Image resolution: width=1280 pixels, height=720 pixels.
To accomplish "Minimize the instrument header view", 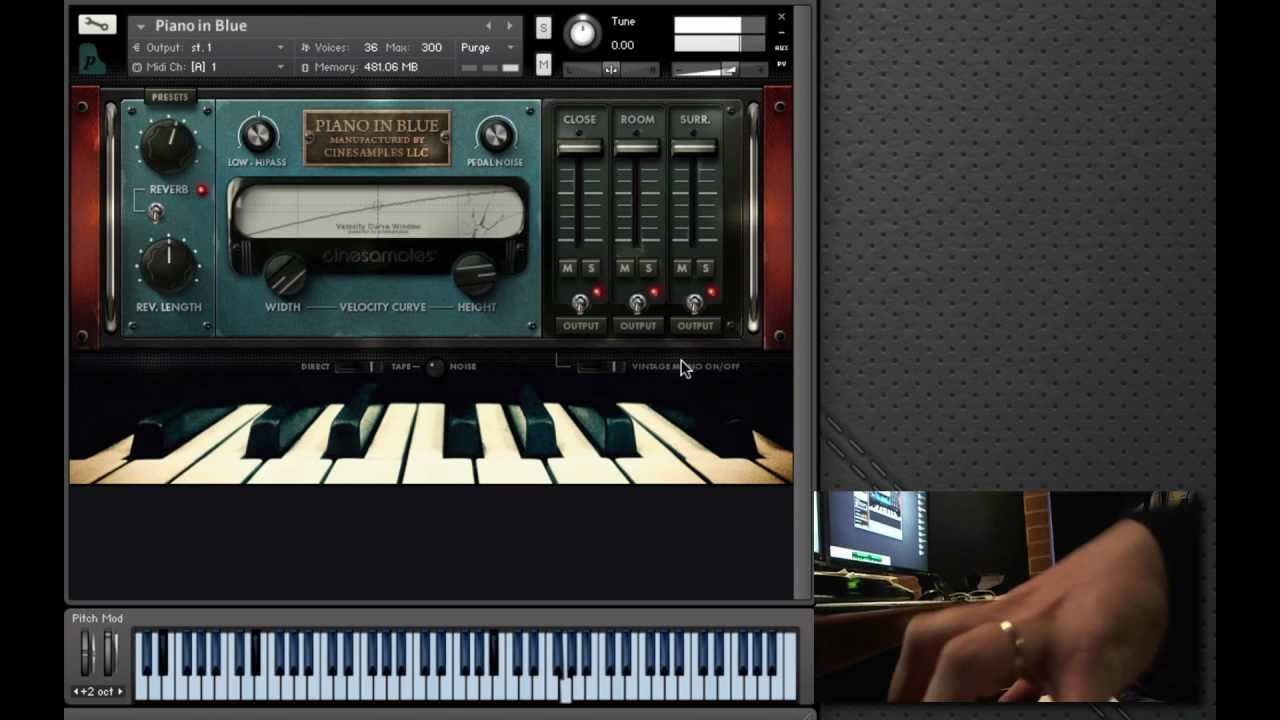I will (781, 32).
